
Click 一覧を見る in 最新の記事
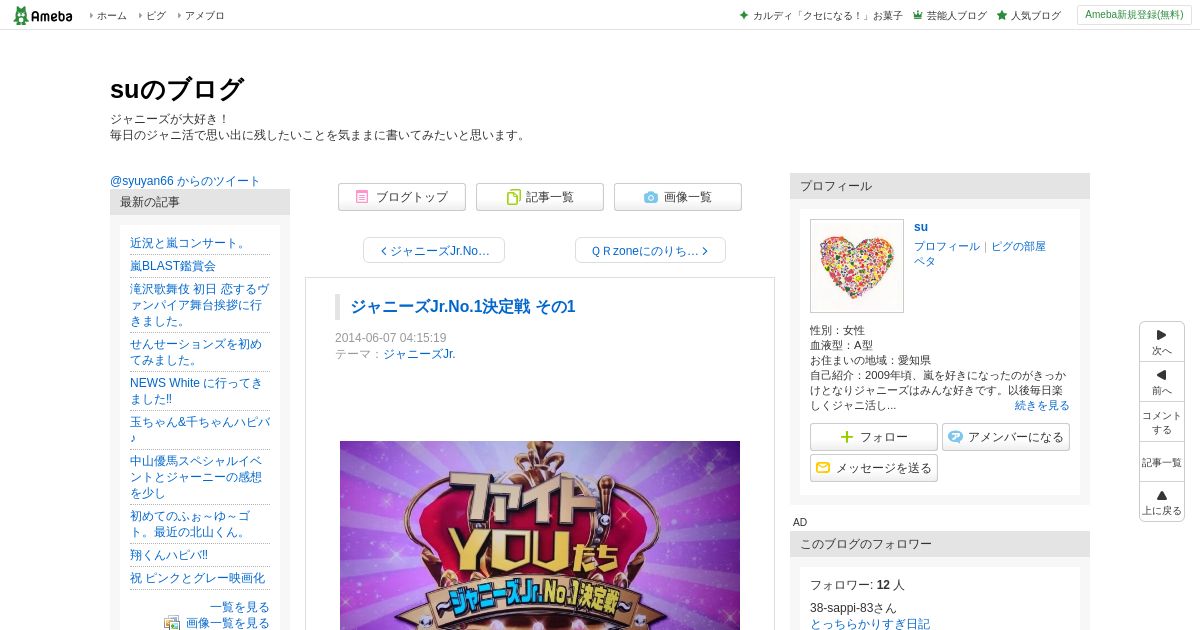point(240,607)
